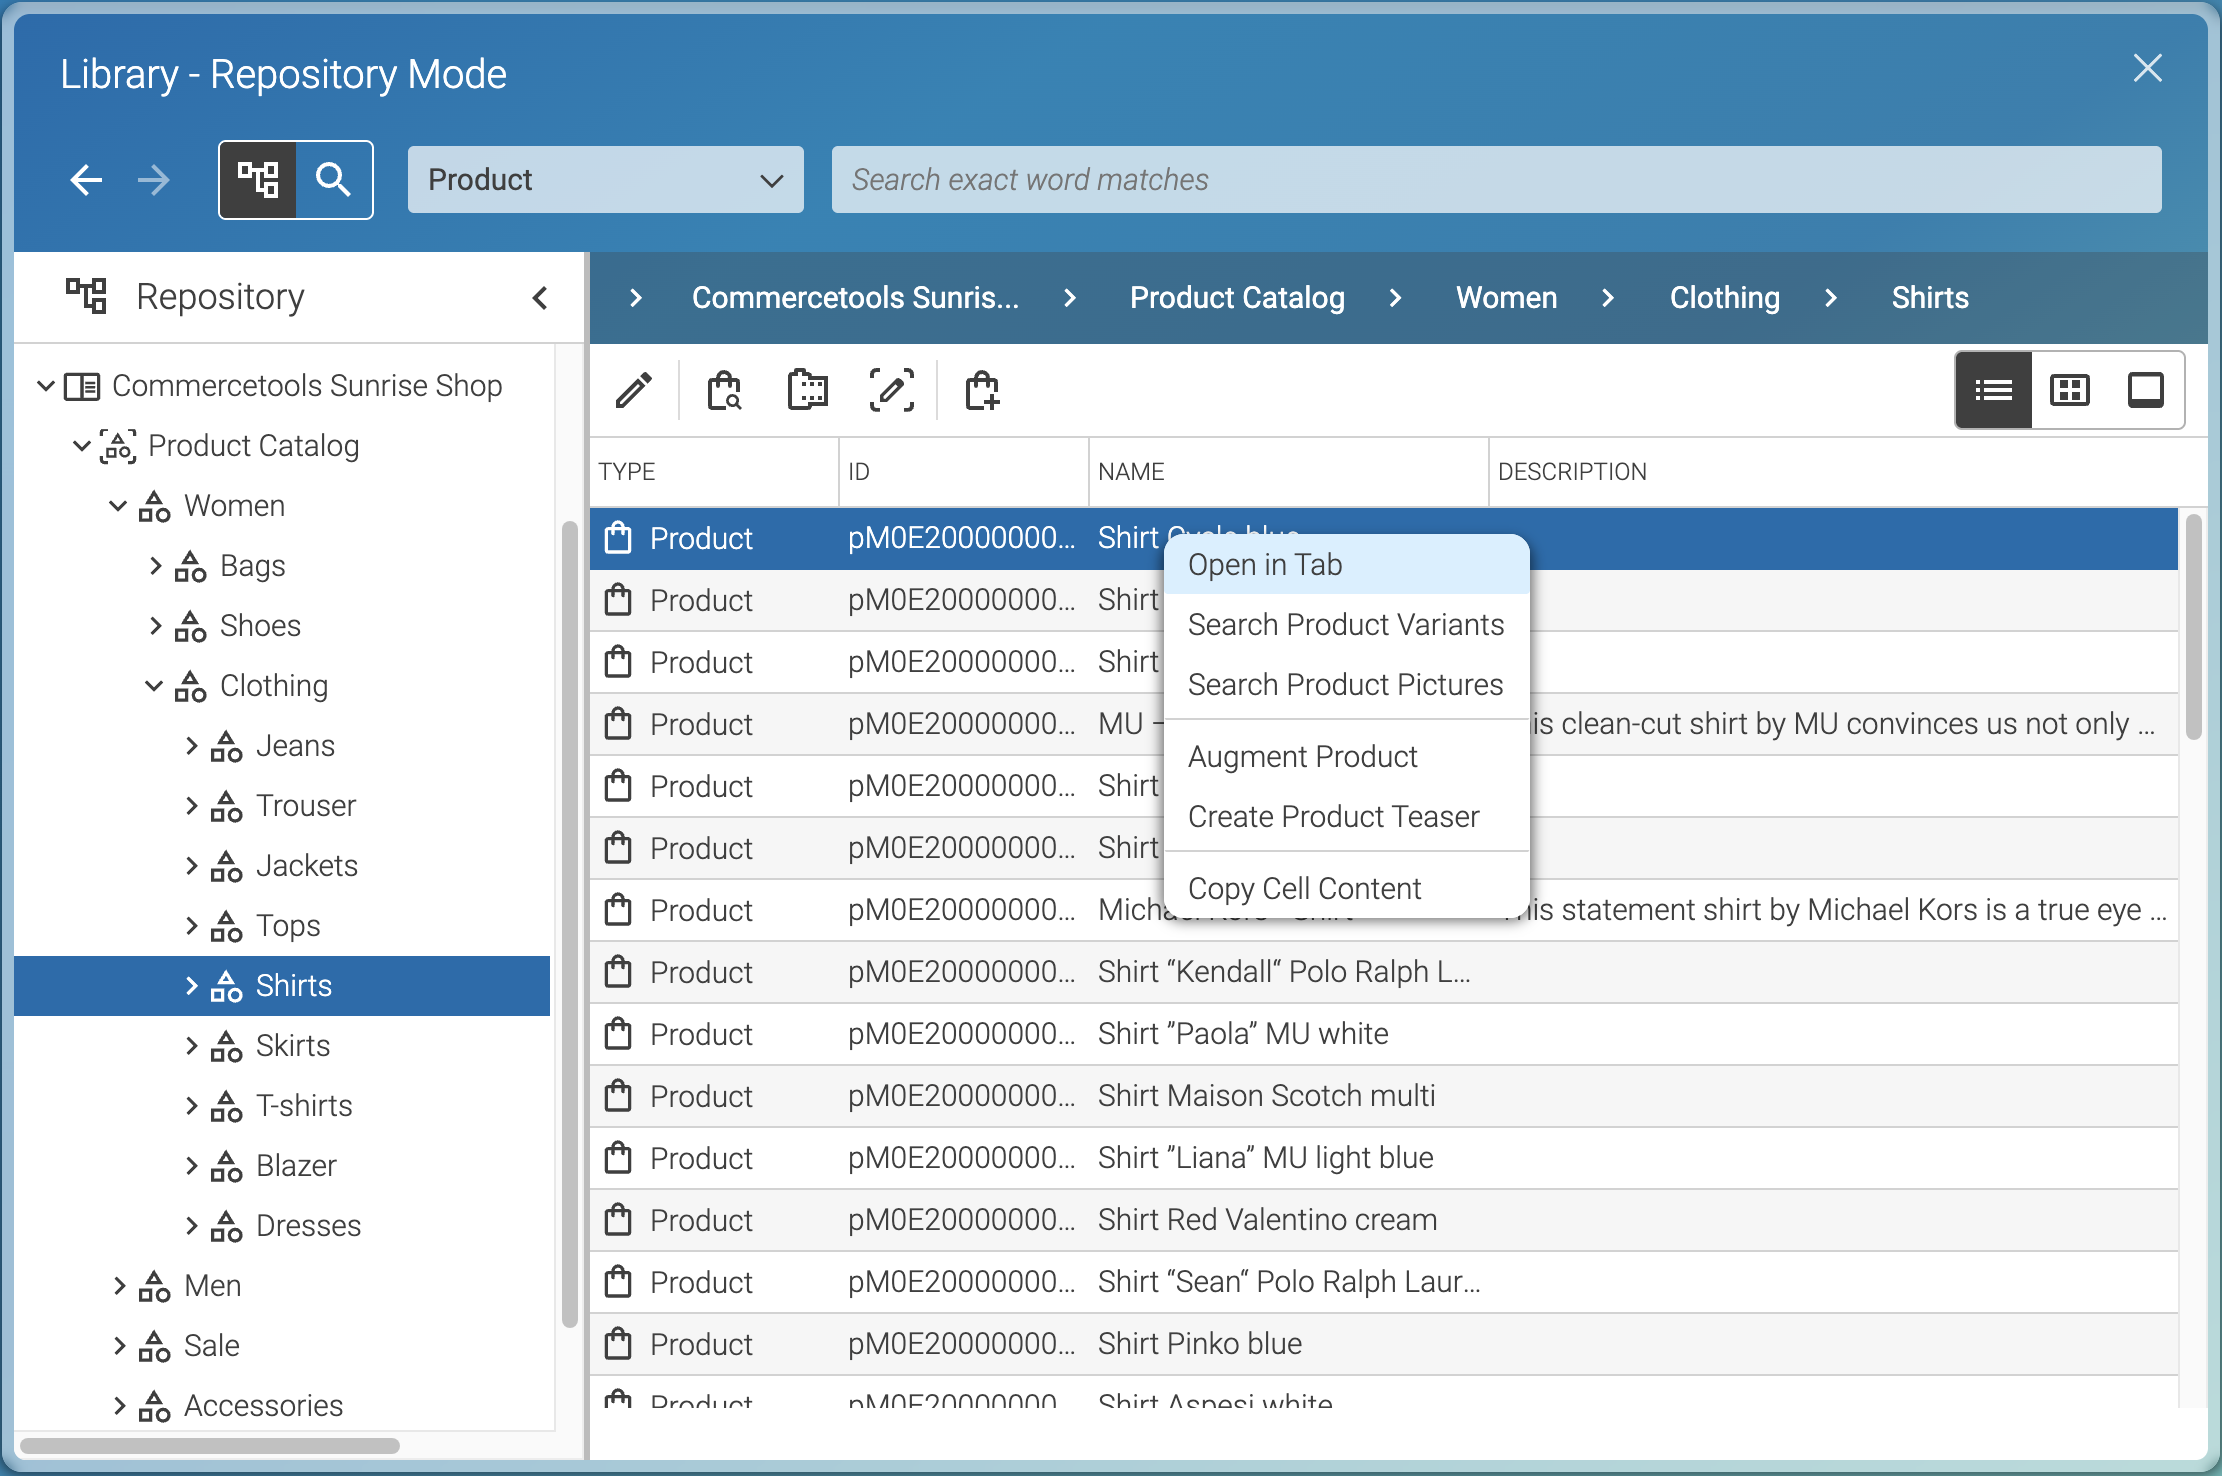Enable list view for results
This screenshot has height=1476, width=2222.
pyautogui.click(x=1993, y=390)
